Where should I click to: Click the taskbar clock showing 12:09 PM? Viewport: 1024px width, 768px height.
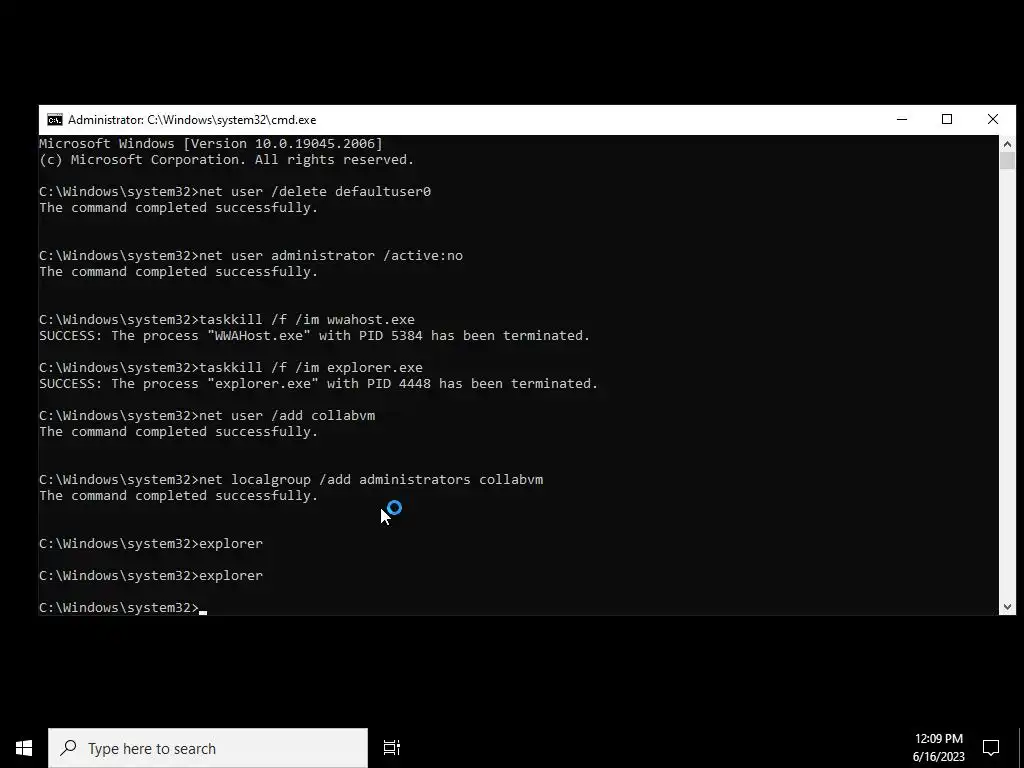pos(938,739)
